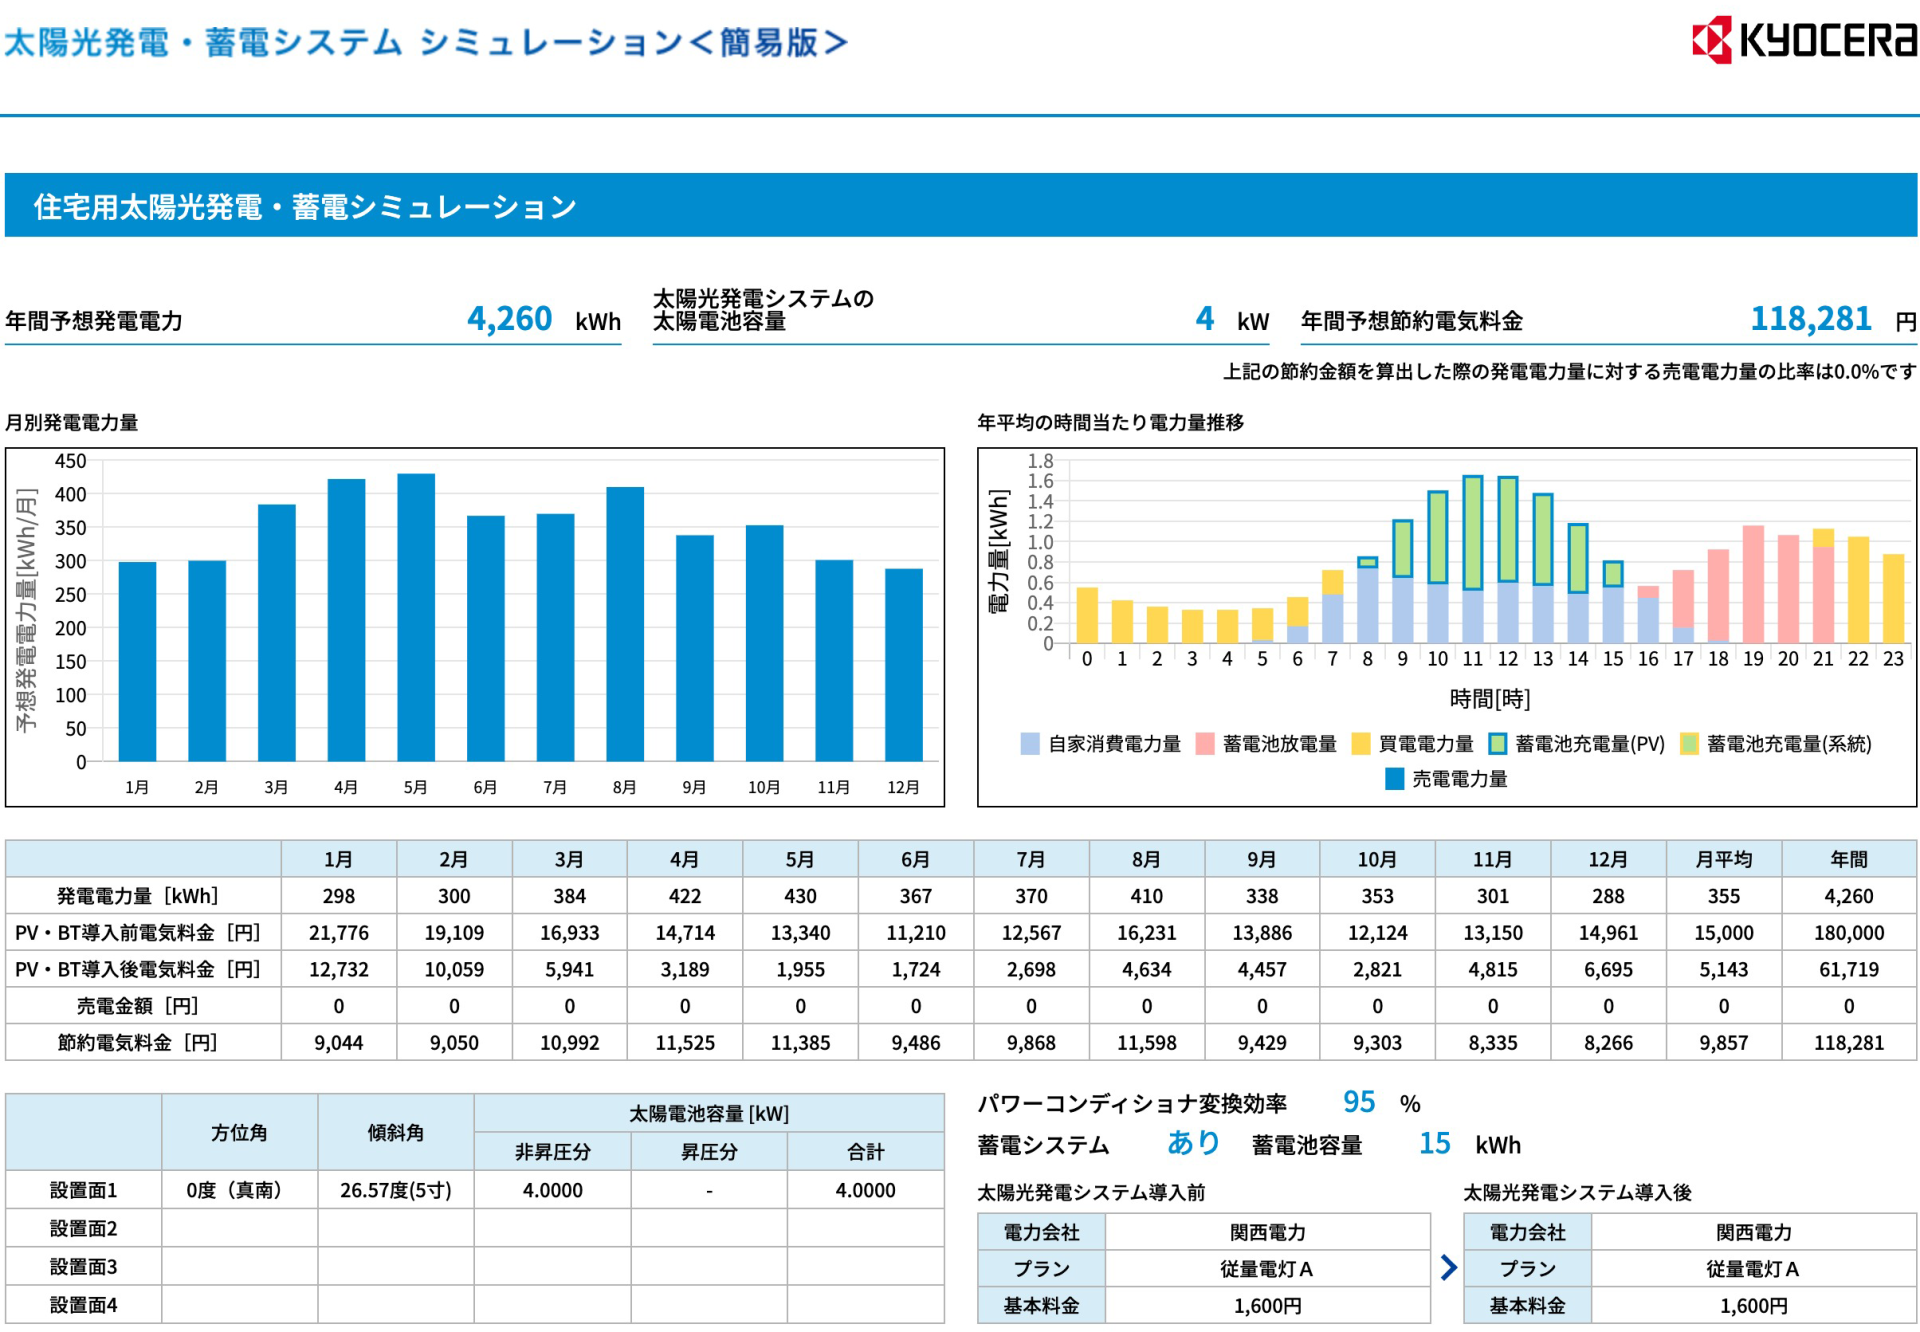The image size is (1920, 1332).
Task: Click the 節約電気料金 [円] row header
Action: point(143,1042)
